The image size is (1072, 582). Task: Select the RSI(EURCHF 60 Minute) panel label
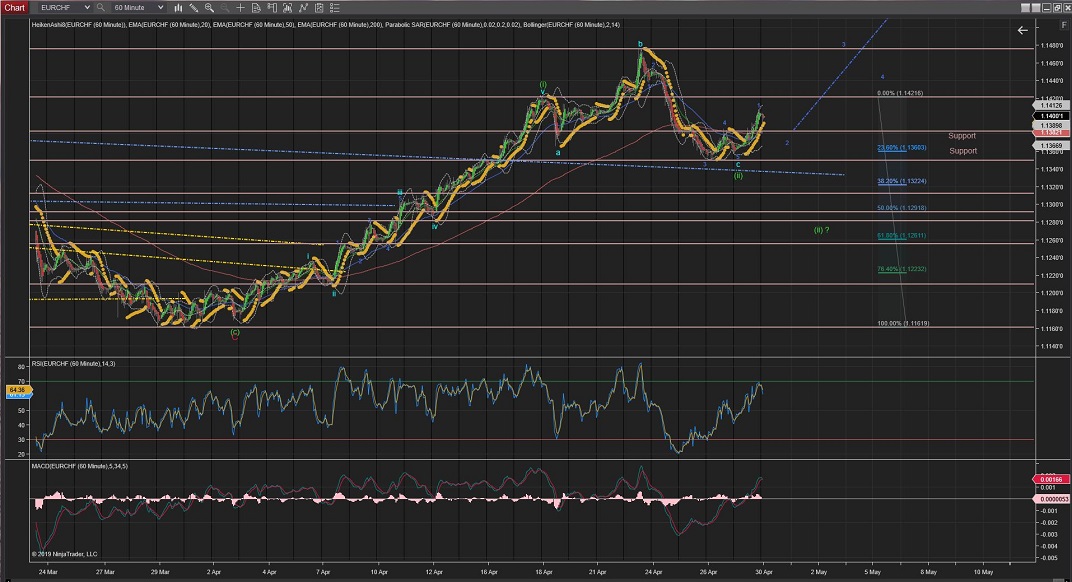click(75, 363)
